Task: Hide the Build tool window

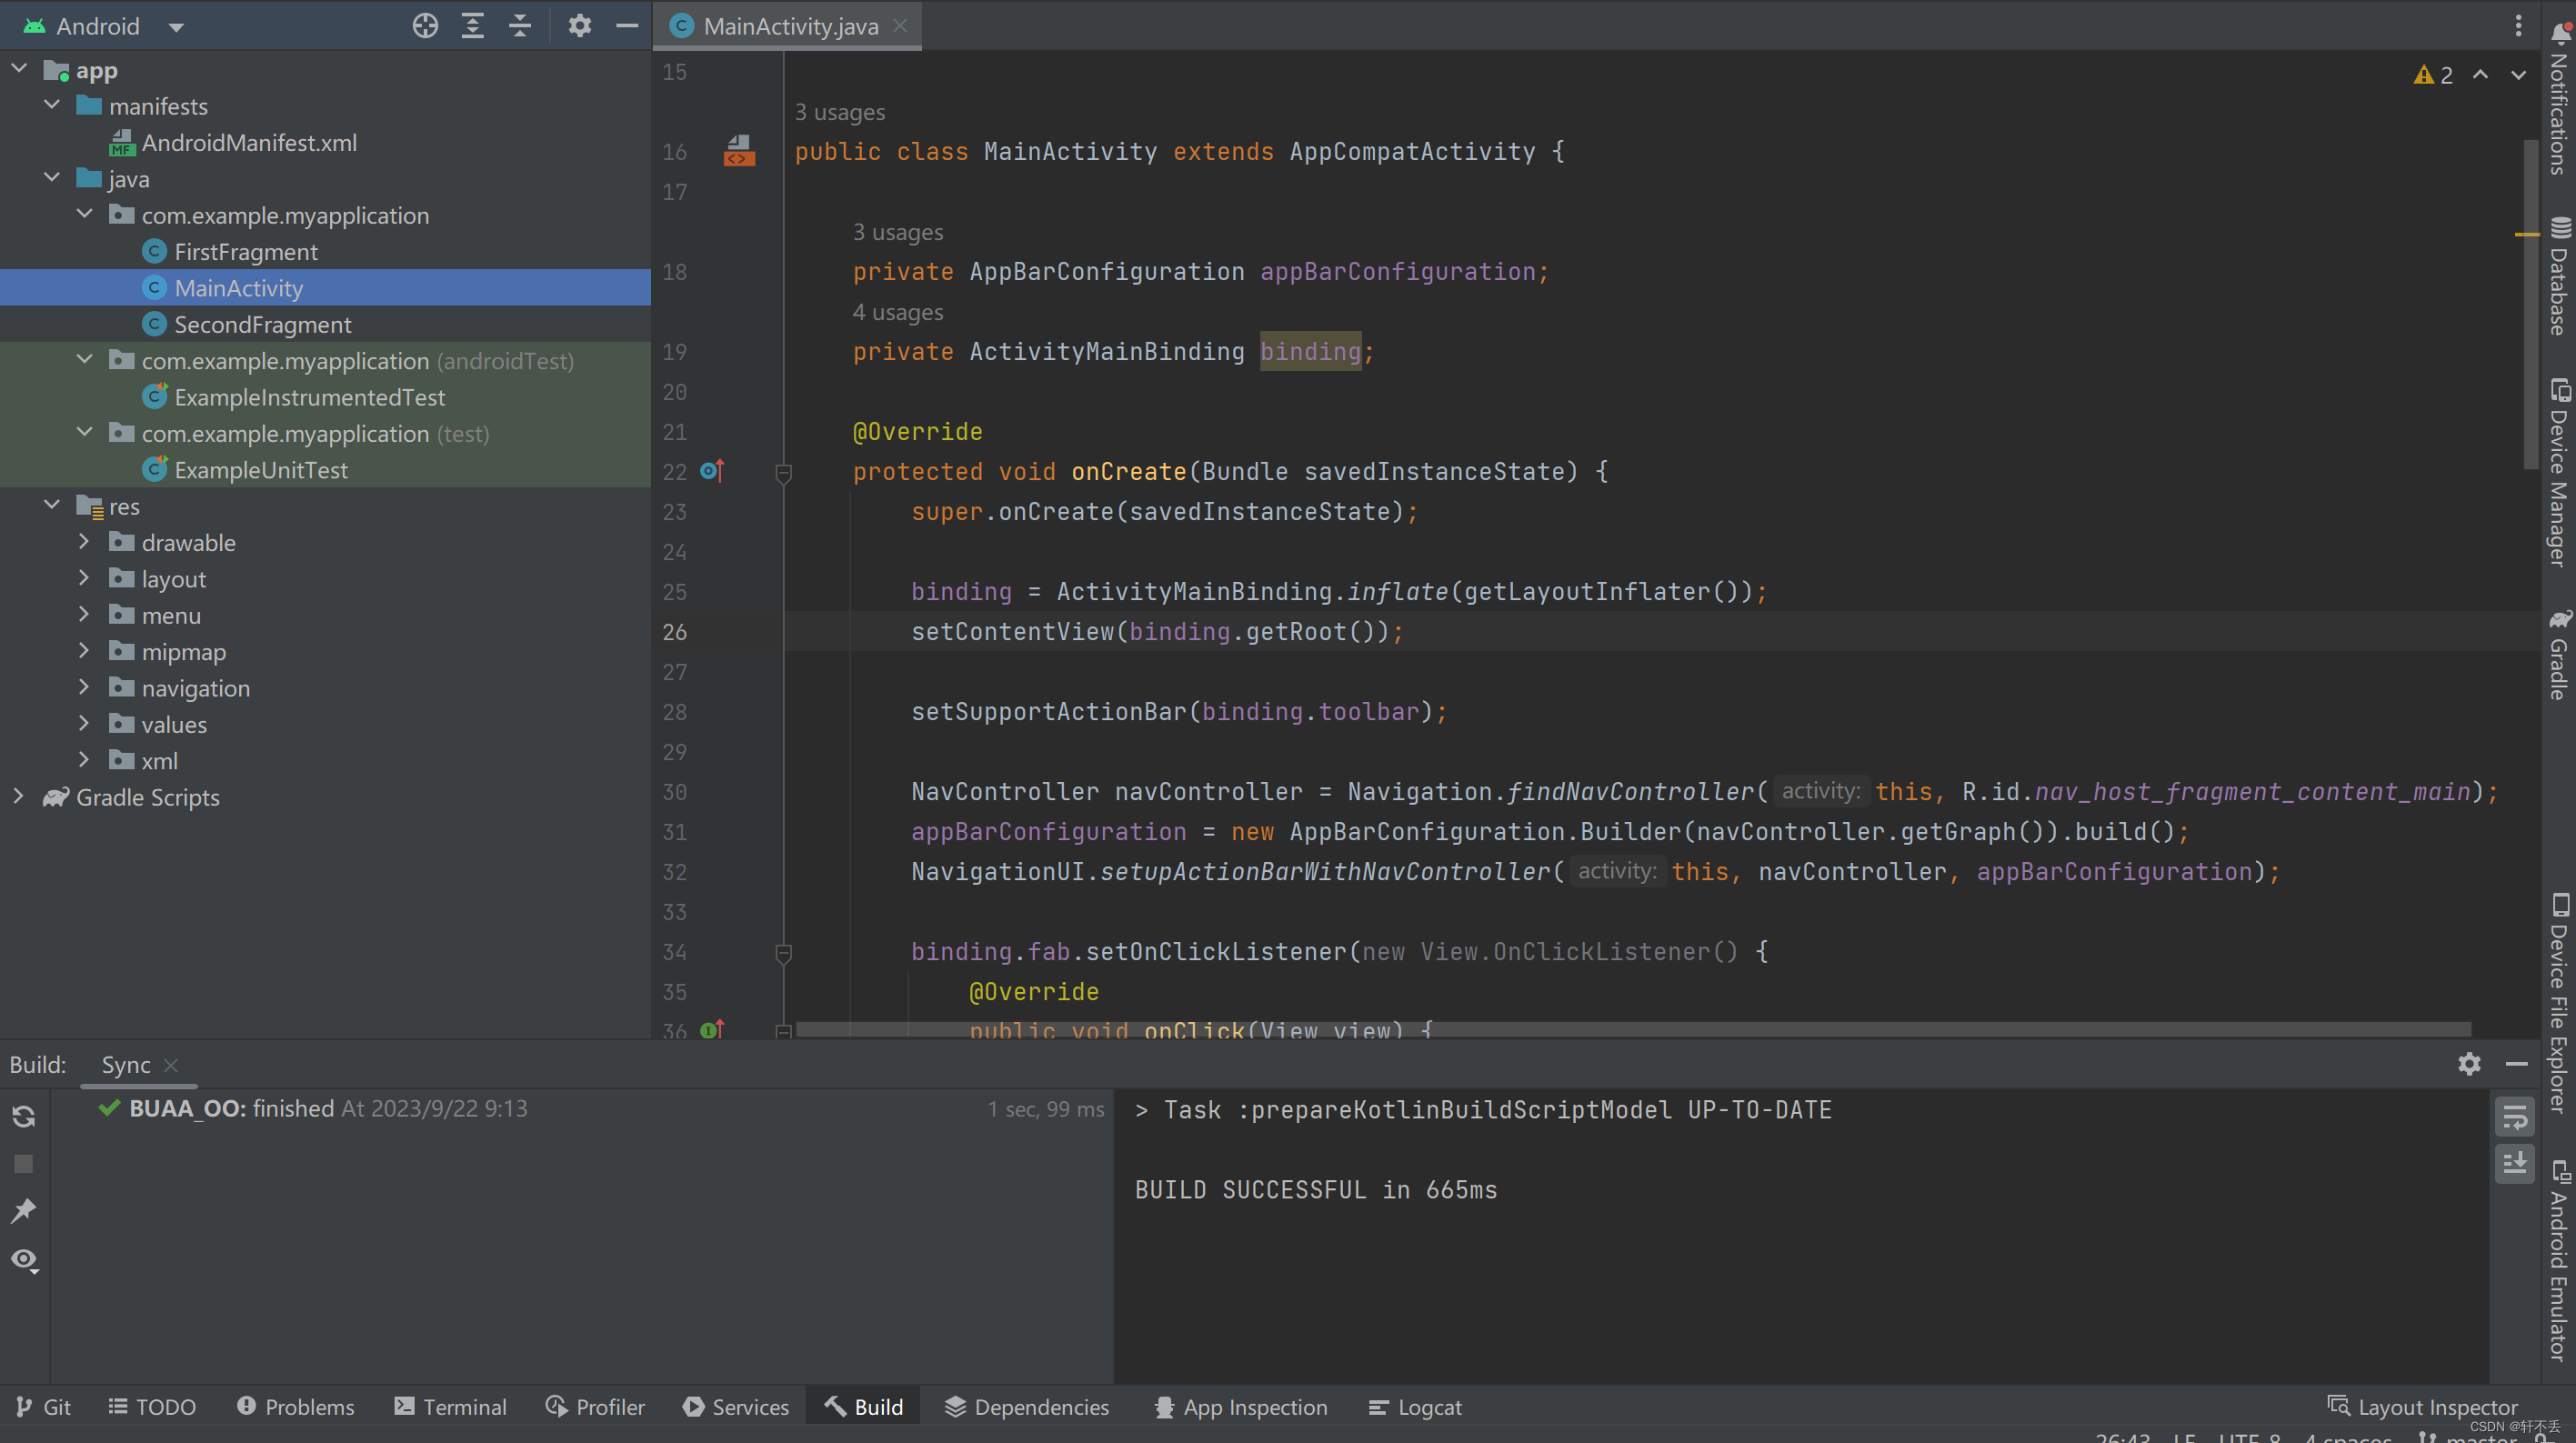Action: tap(2516, 1063)
